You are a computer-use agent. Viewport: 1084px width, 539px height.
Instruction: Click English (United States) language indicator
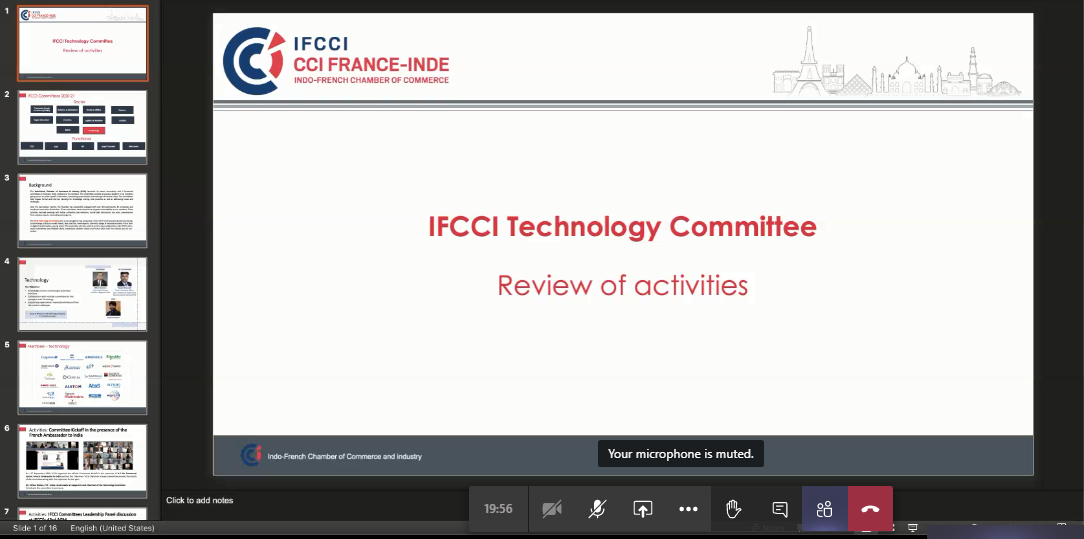point(112,528)
